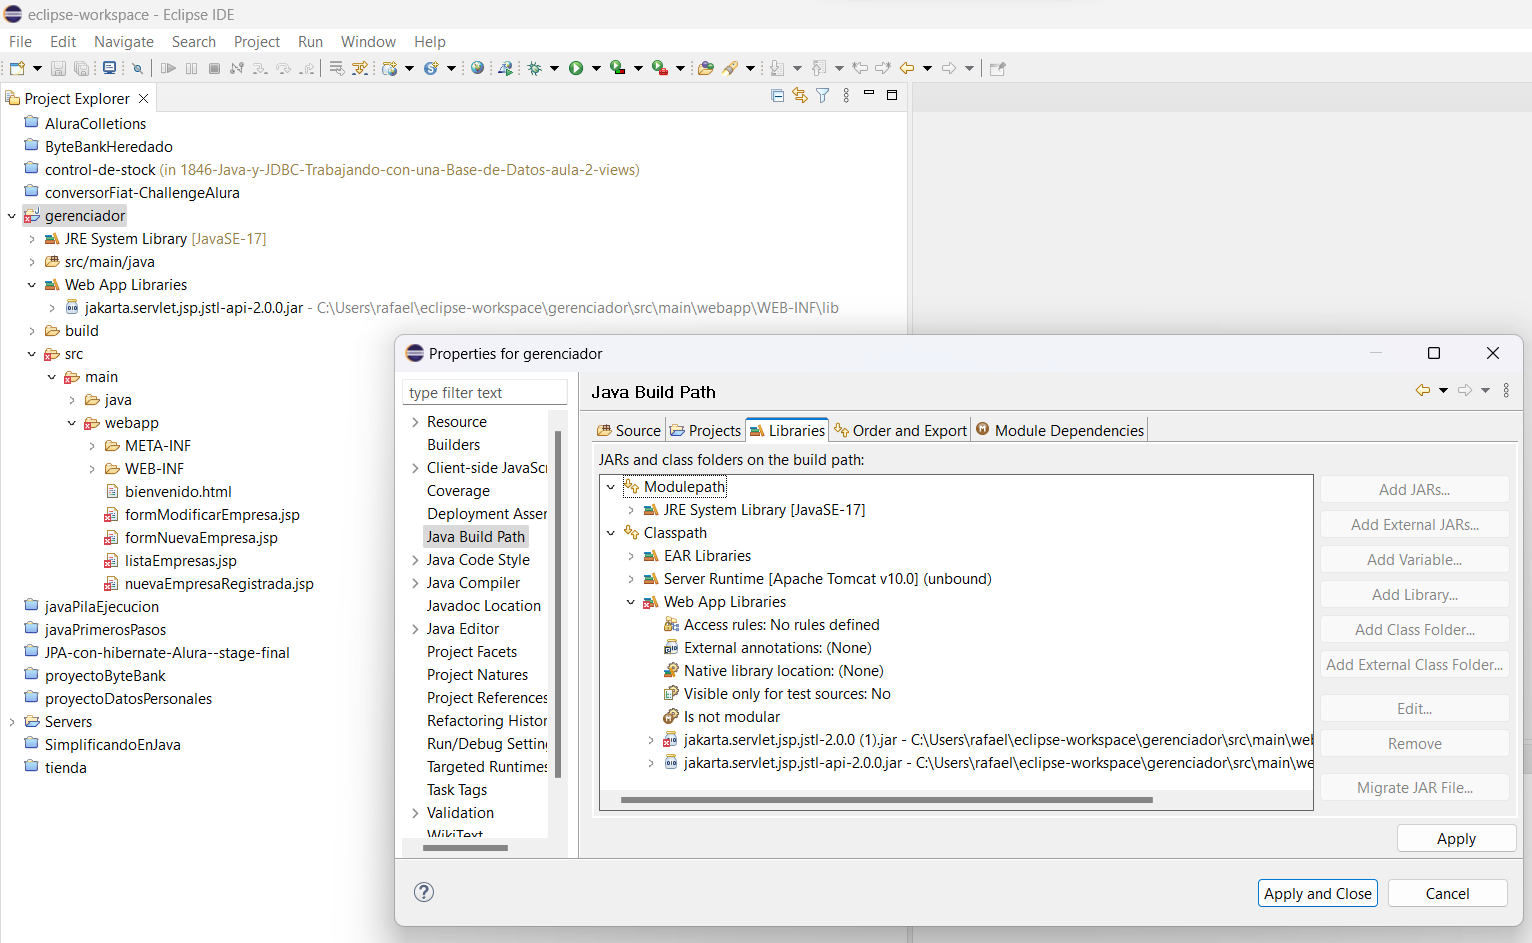Click Apply and Close
This screenshot has width=1532, height=943.
[1317, 894]
